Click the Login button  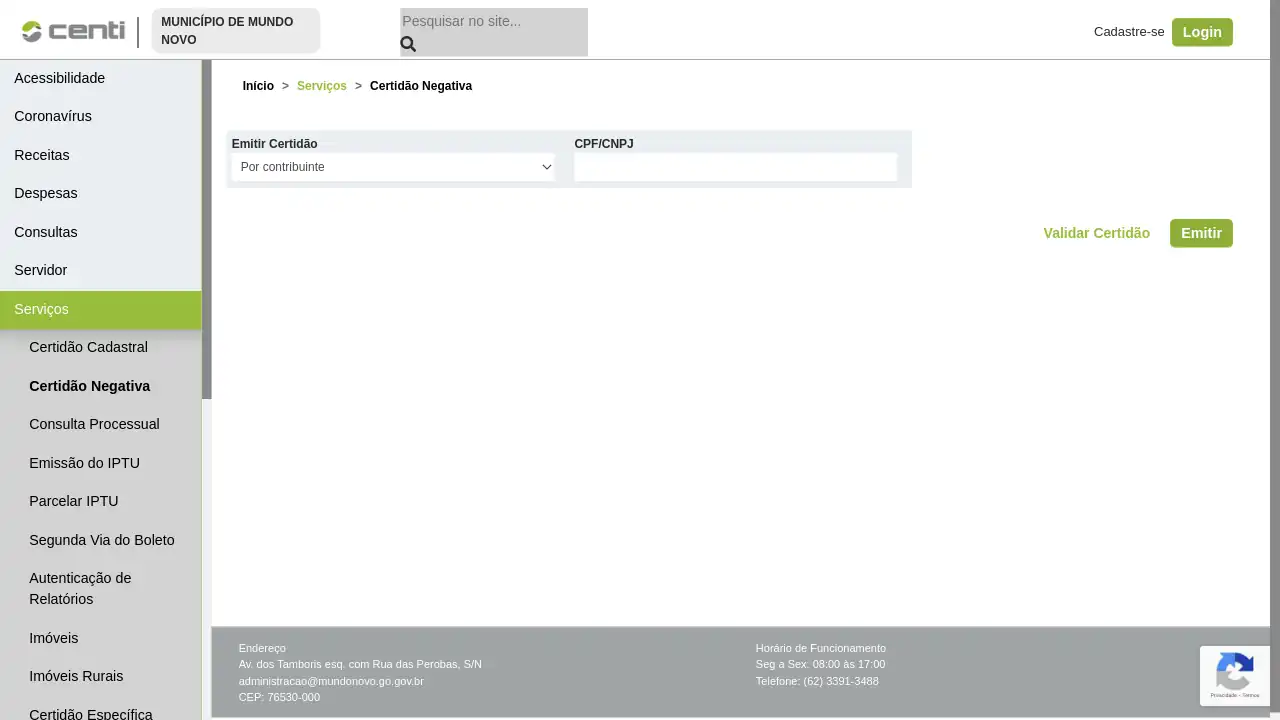[x=1202, y=32]
